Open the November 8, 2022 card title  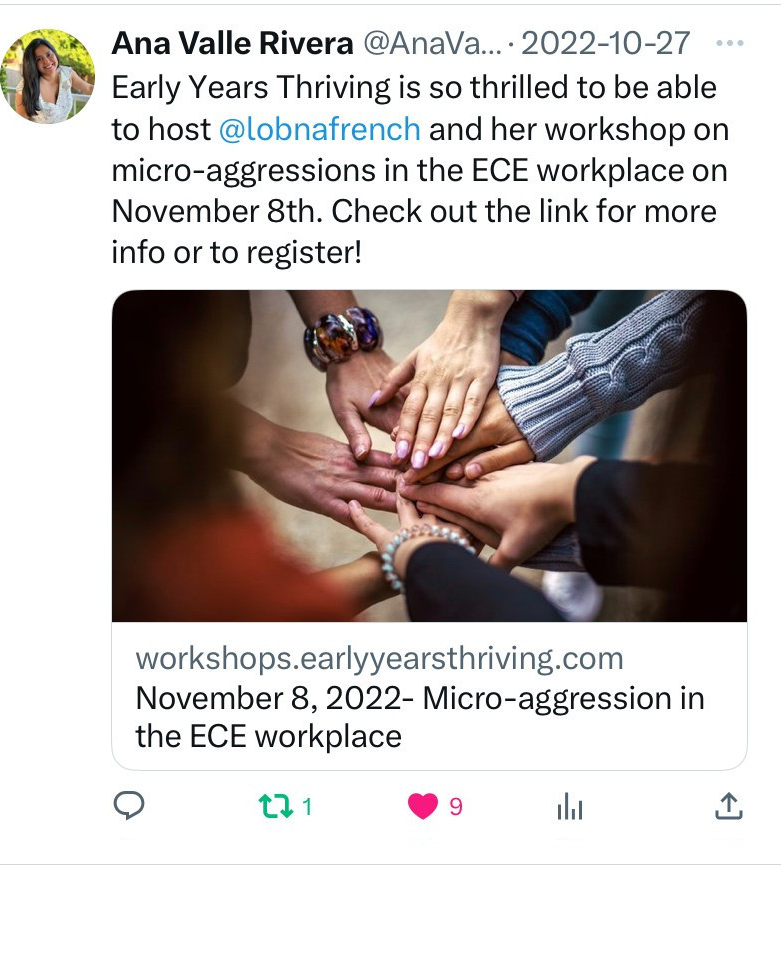pyautogui.click(x=420, y=717)
